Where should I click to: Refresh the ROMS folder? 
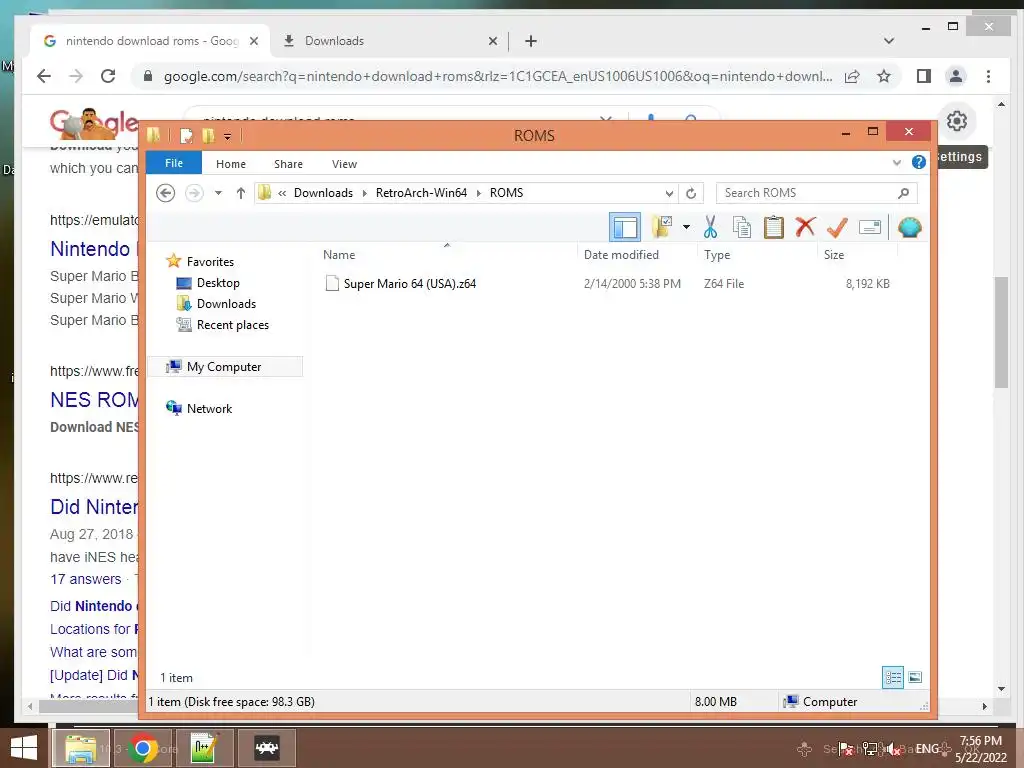coord(691,193)
